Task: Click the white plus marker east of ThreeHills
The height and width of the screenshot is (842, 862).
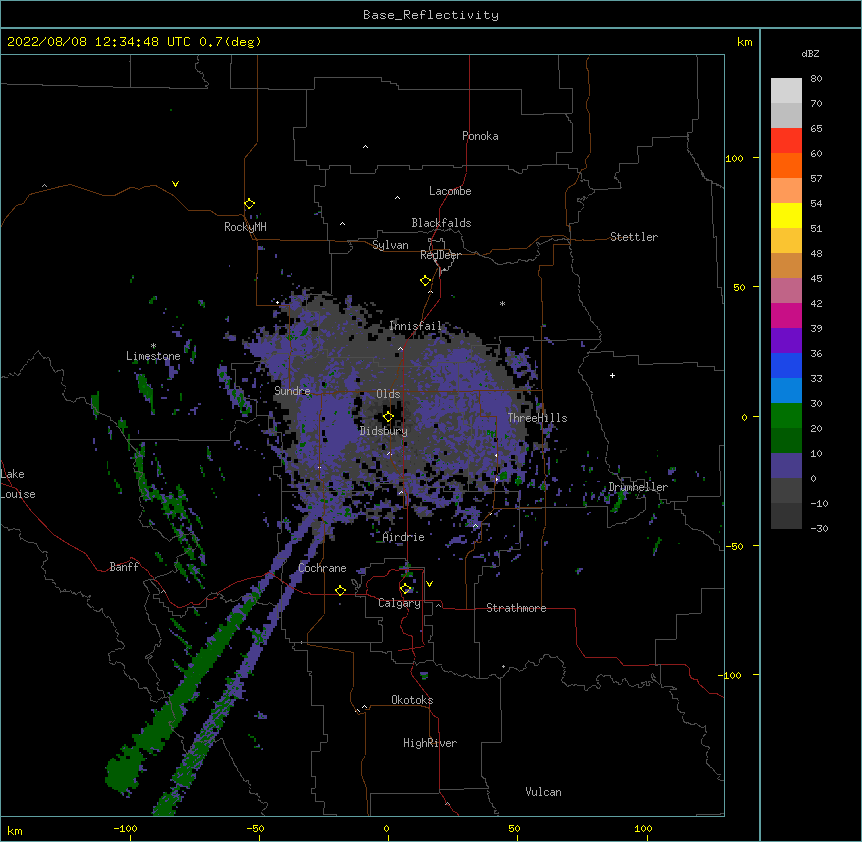Action: (612, 375)
